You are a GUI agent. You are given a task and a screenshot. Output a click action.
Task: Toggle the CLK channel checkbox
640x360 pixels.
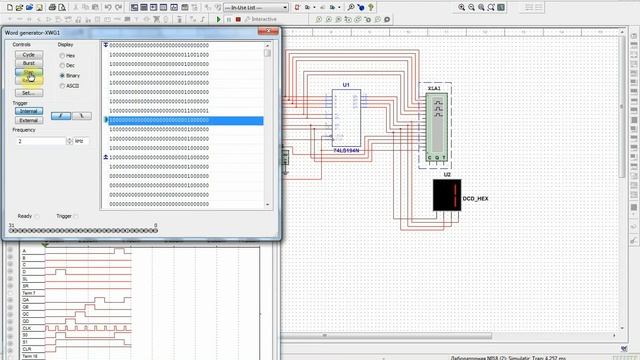point(11,328)
